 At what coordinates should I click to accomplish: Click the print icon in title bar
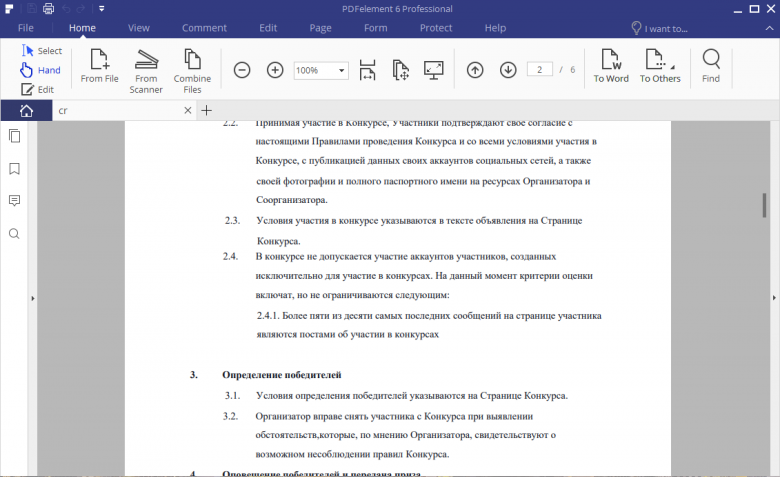coord(48,8)
